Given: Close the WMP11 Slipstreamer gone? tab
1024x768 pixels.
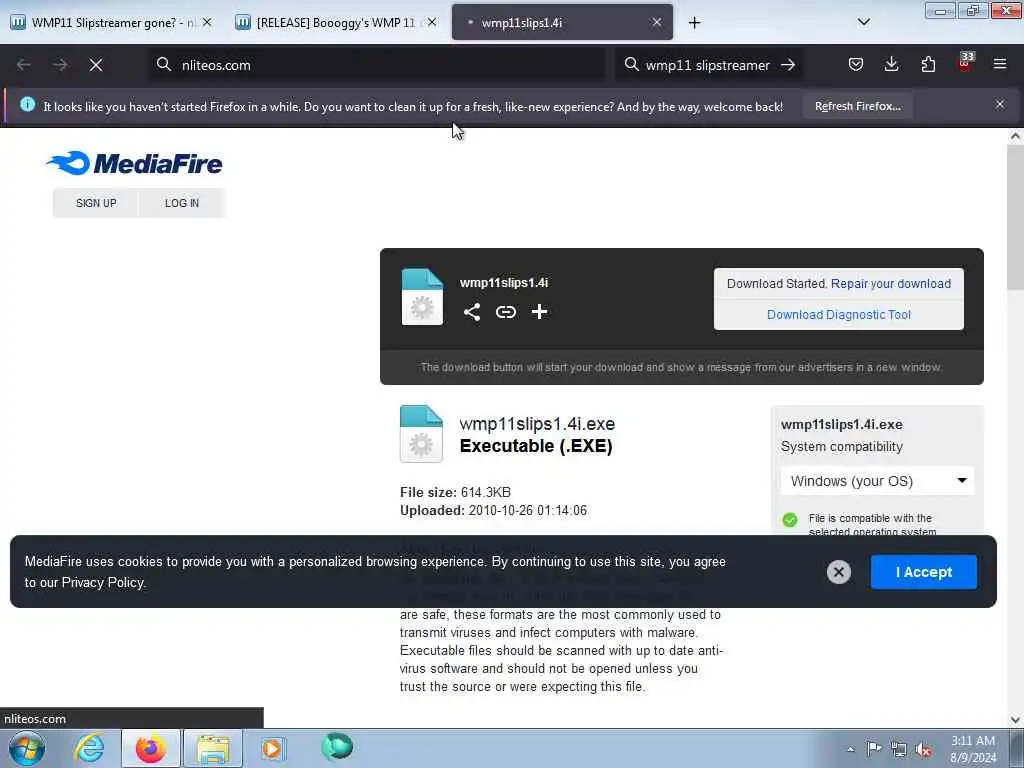Looking at the screenshot, I should [207, 22].
